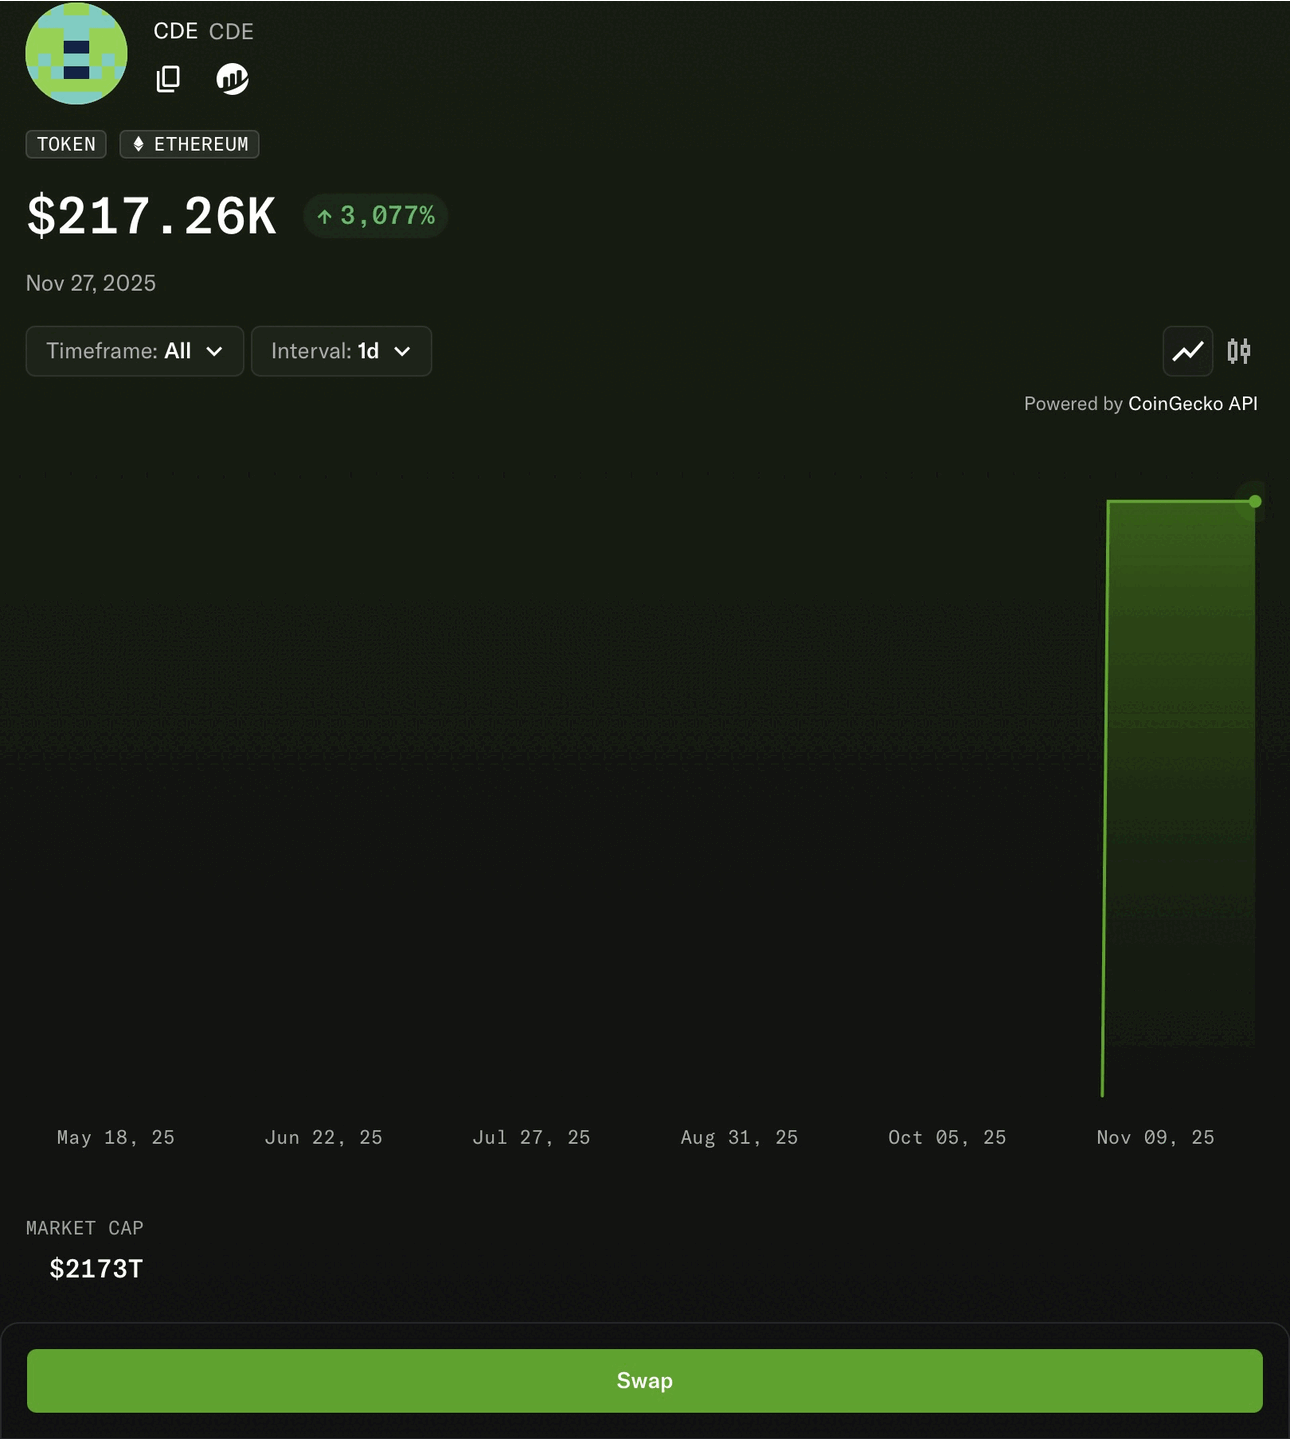Copy the CDE token address
Image resolution: width=1290 pixels, height=1440 pixels.
168,79
